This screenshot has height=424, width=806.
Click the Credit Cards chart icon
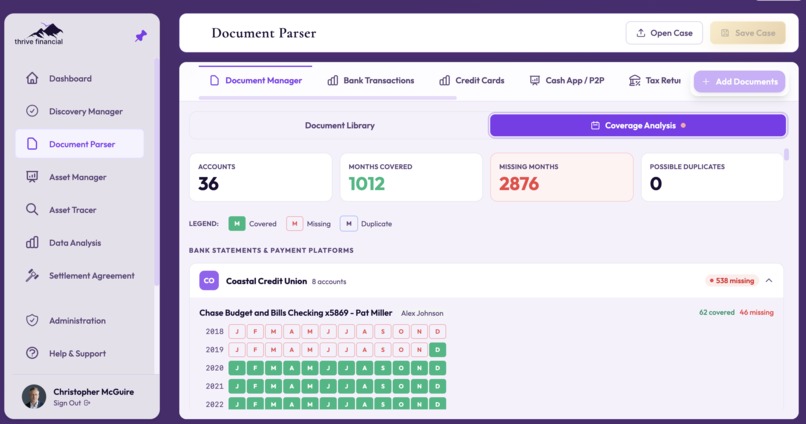pyautogui.click(x=445, y=80)
